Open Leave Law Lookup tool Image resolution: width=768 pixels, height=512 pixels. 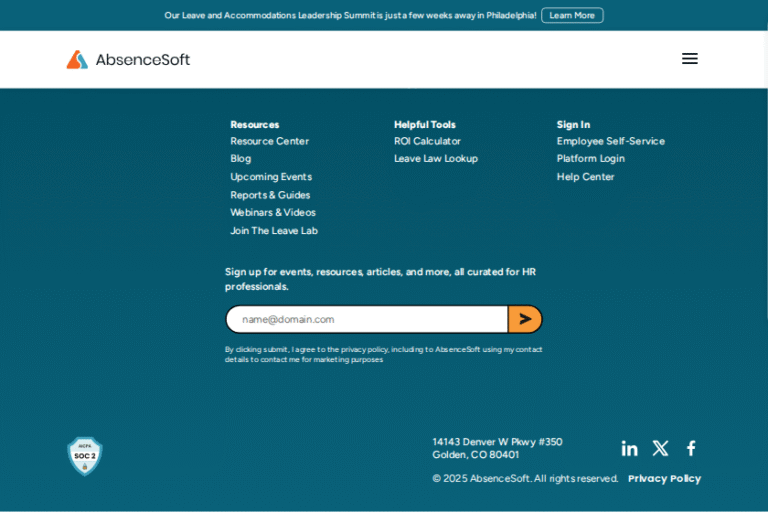tap(436, 159)
